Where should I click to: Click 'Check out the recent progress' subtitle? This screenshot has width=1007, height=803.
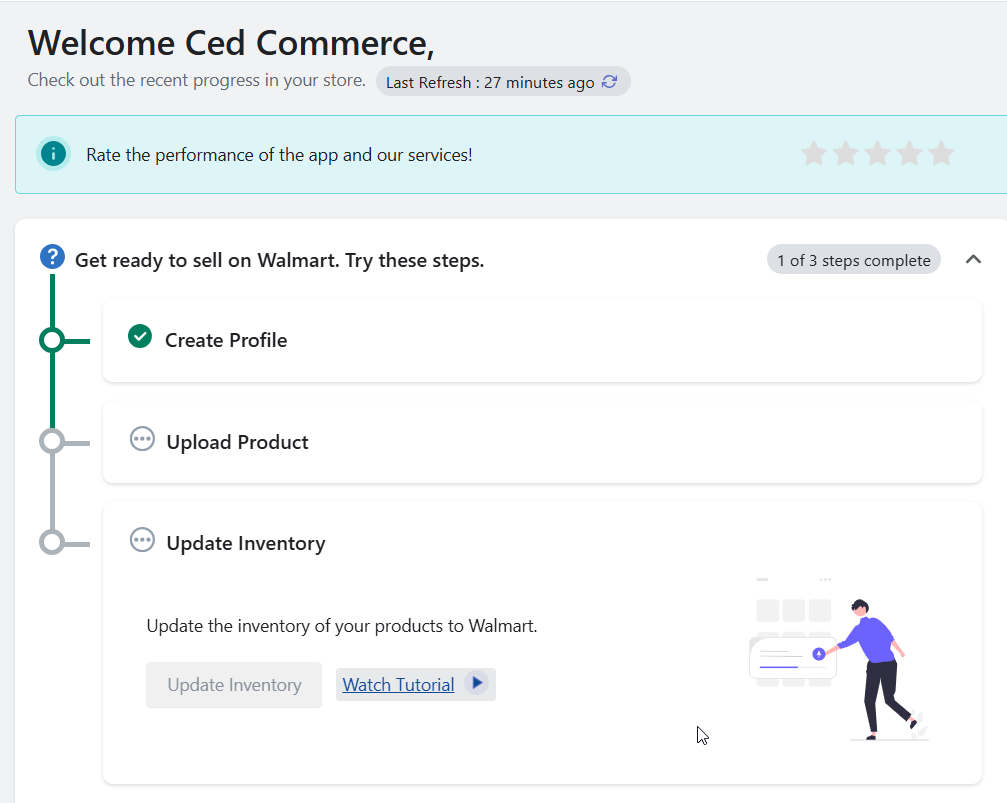point(197,80)
